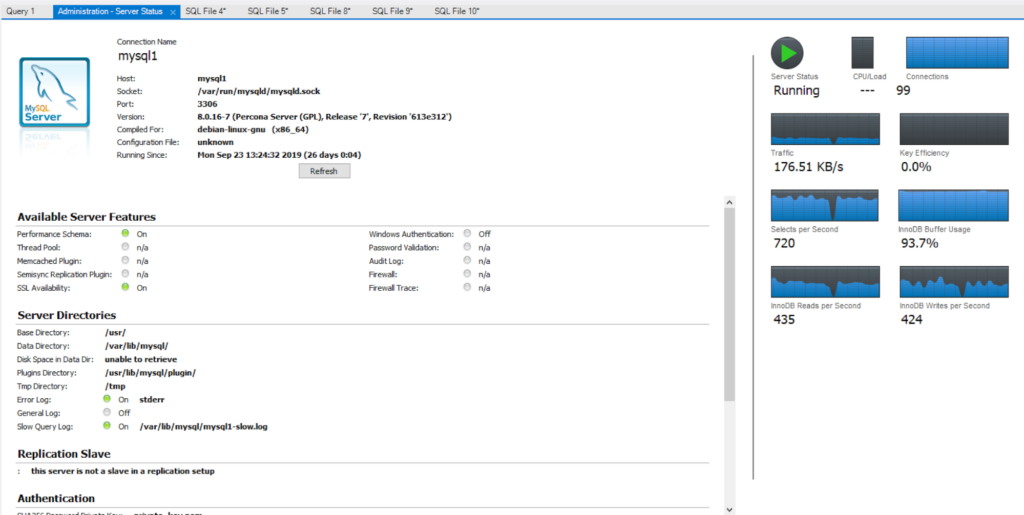Click the connection name mysql1 heading

[x=137, y=56]
